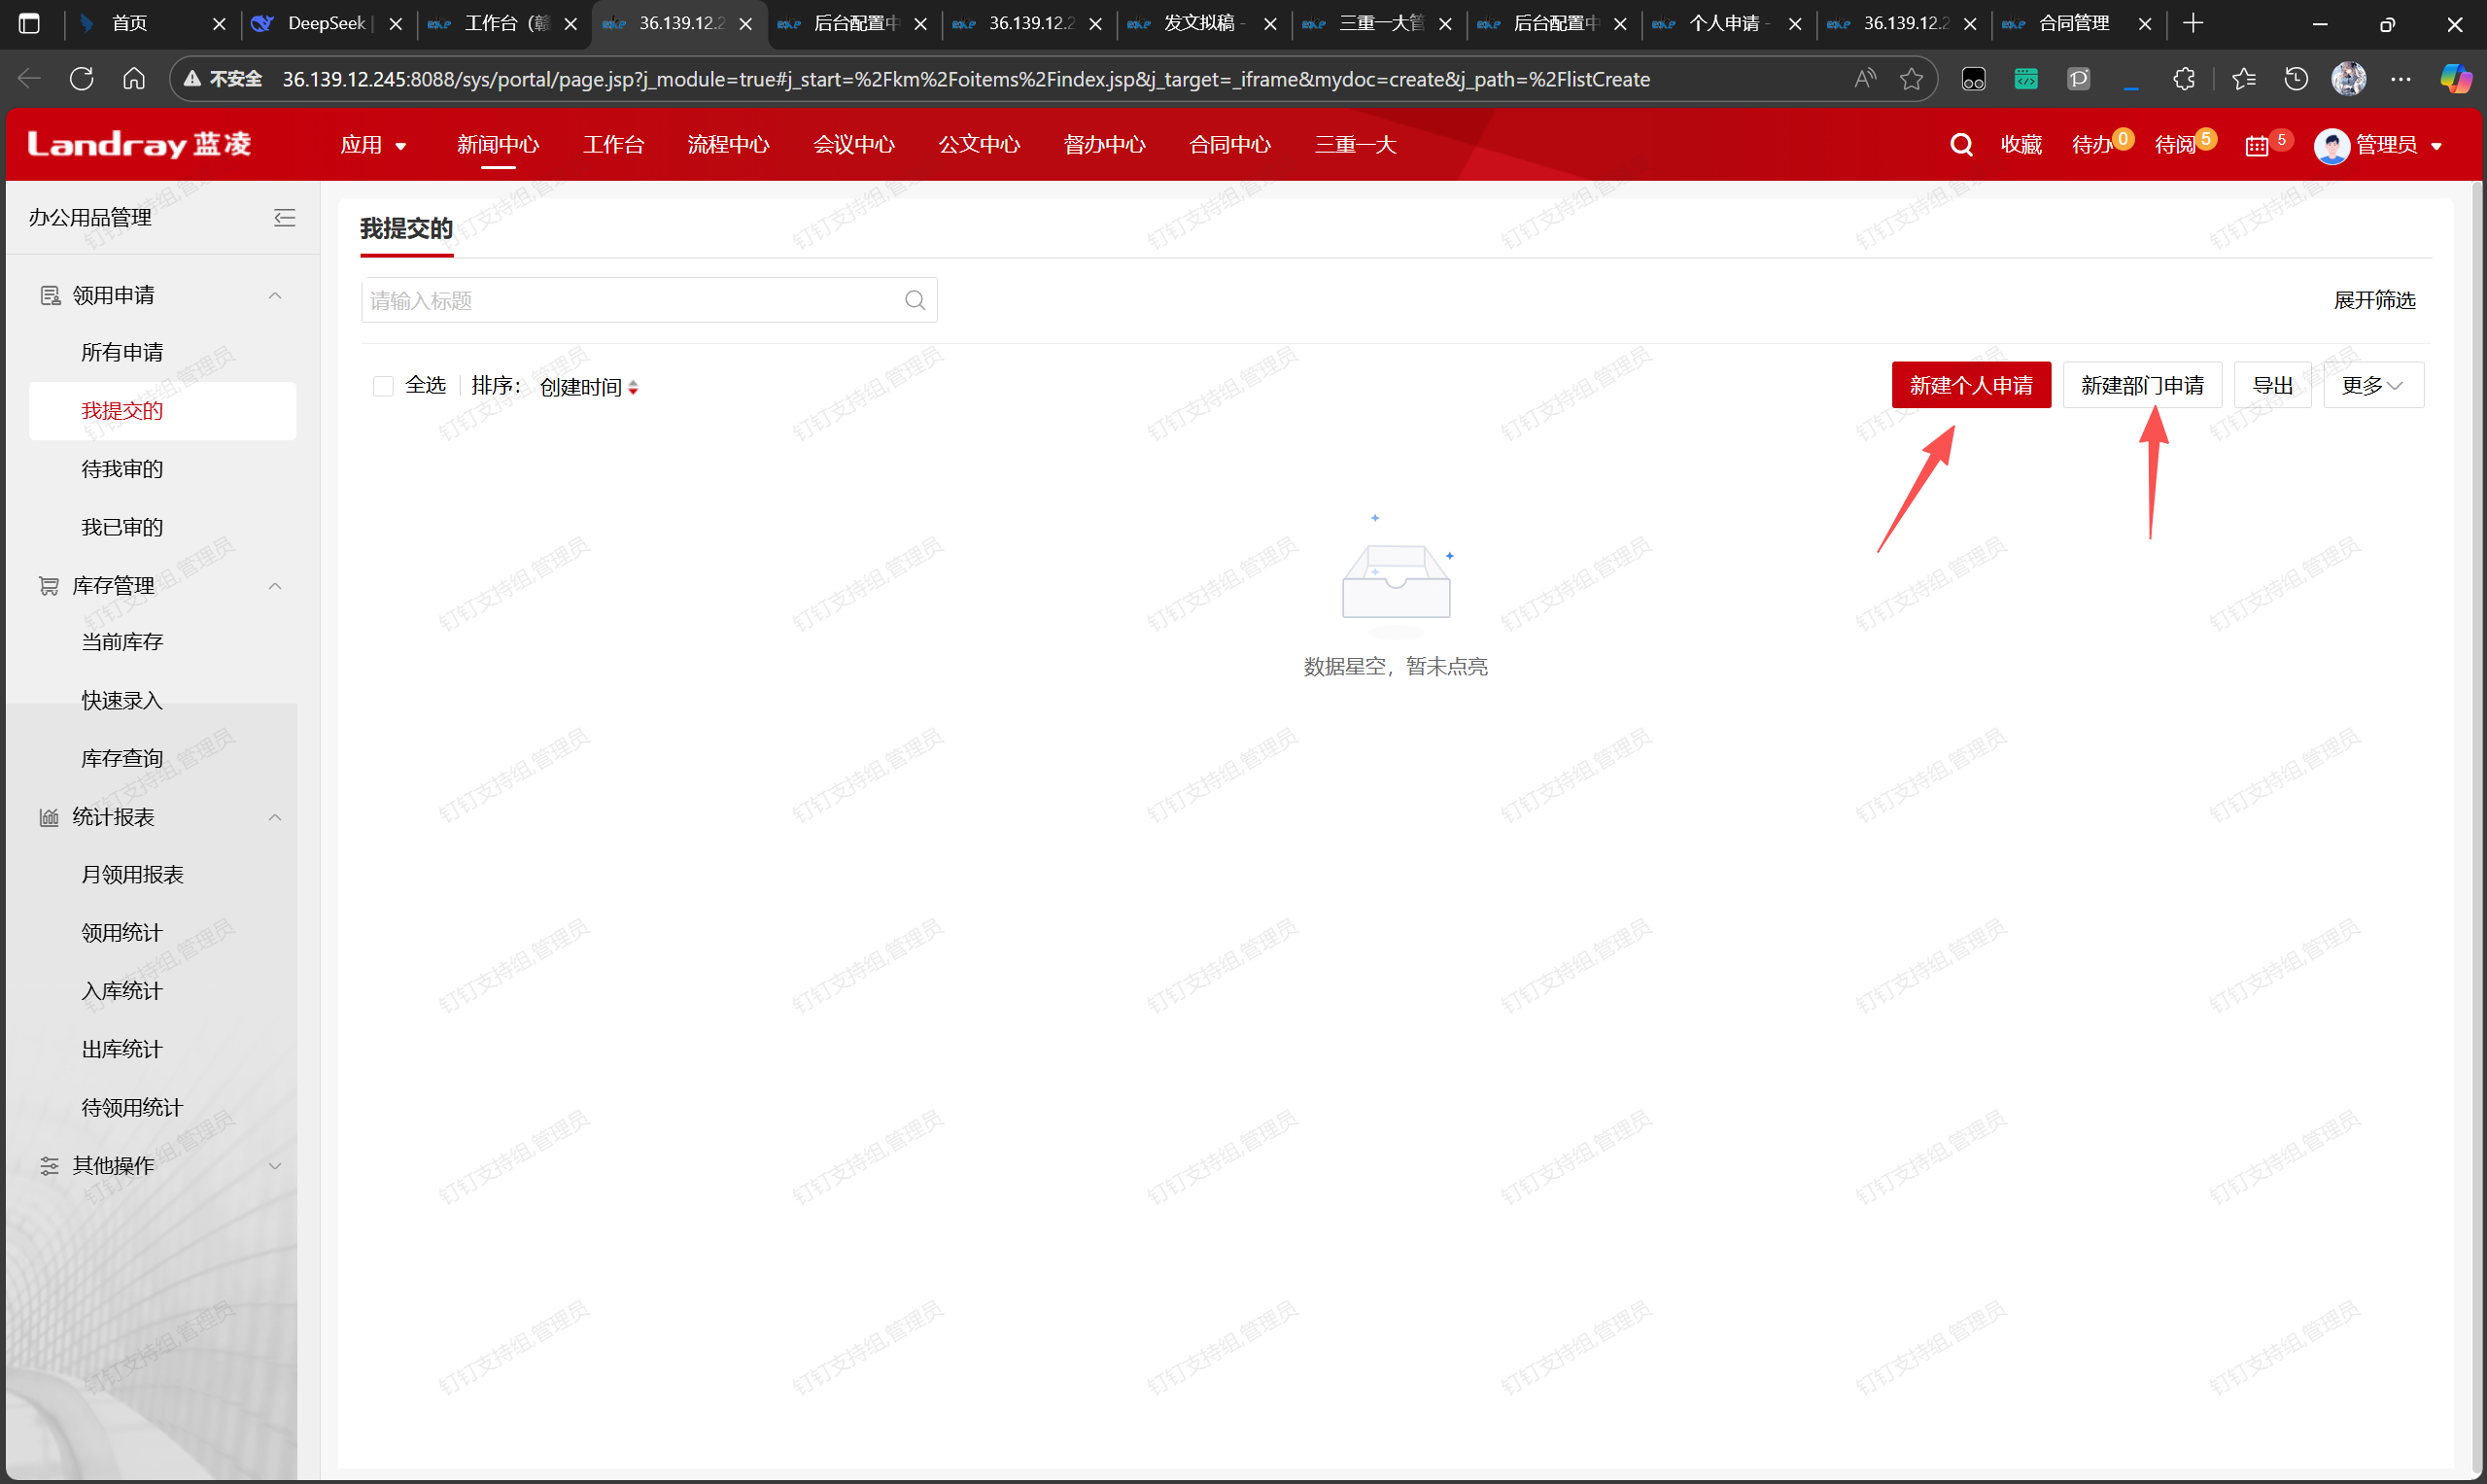The image size is (2487, 1484).
Task: Open browser extensions puzzle icon
Action: 2184,79
